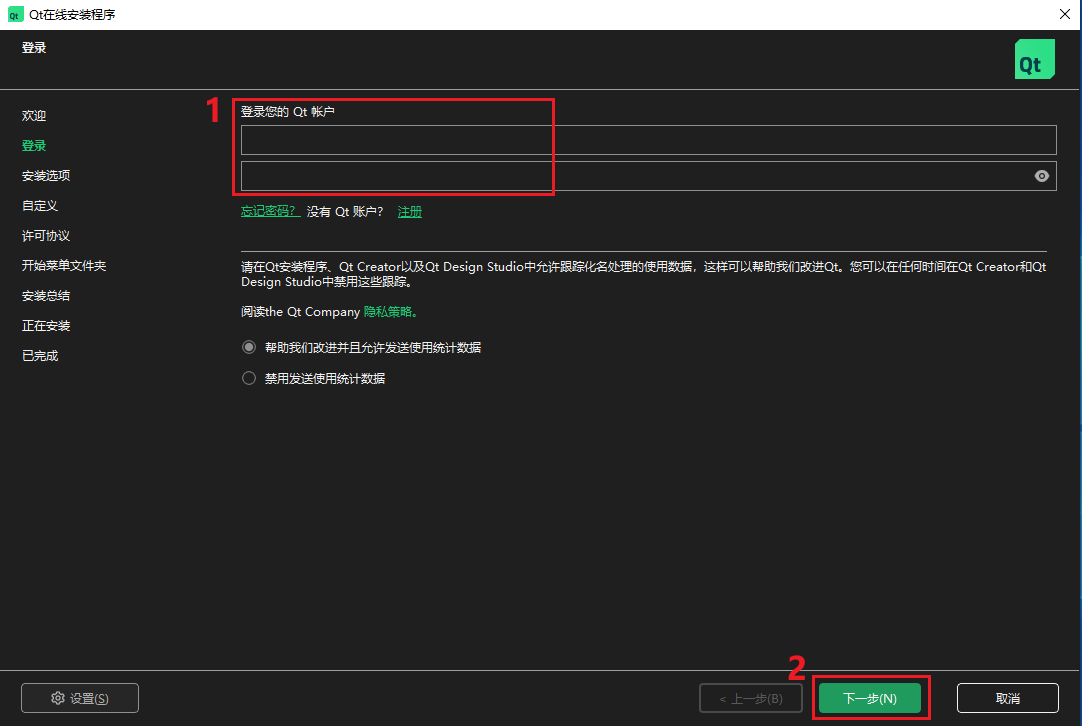Click the 下一步(N) next button

pos(870,698)
